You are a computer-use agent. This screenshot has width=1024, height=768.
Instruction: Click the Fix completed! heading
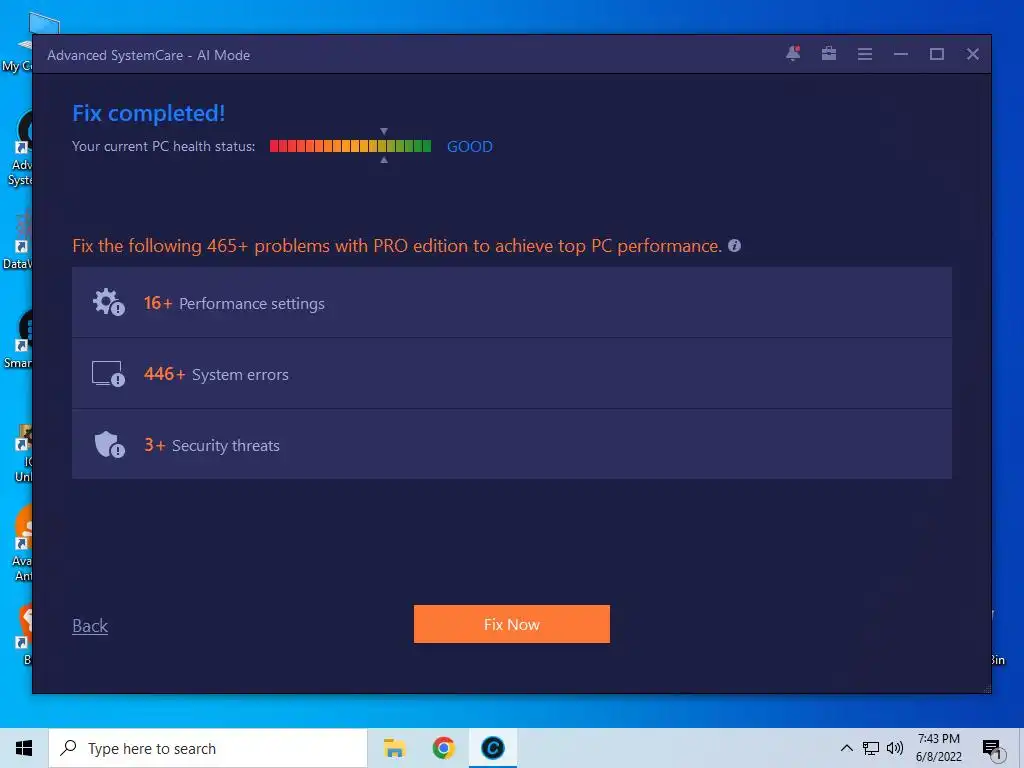(x=148, y=113)
